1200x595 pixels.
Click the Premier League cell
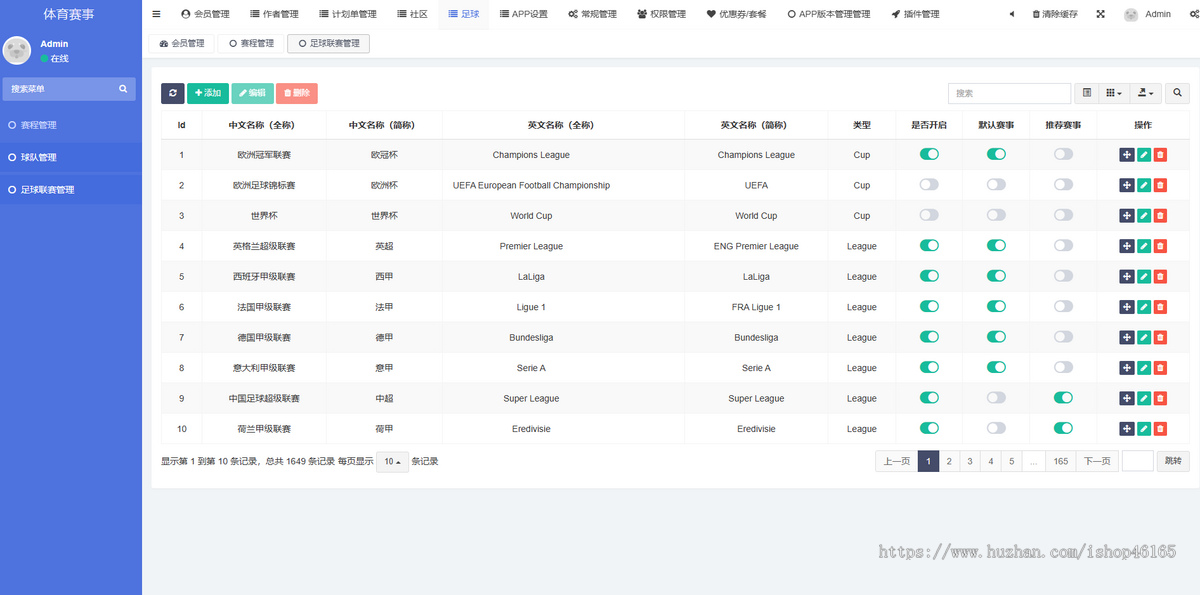531,246
